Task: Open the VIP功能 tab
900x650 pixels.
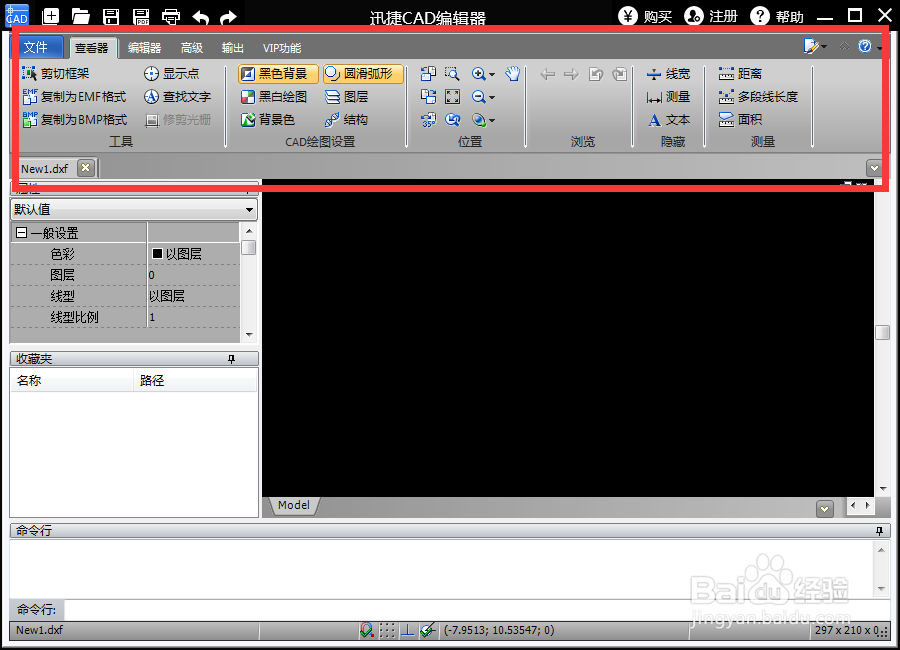Action: tap(282, 48)
